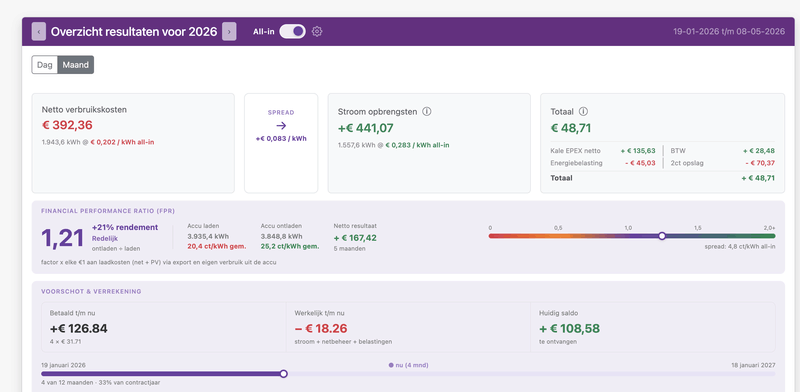Click the '20,4 ct/kWh gem.' charge price
Screen dimensions: 800x392
pyautogui.click(x=217, y=246)
